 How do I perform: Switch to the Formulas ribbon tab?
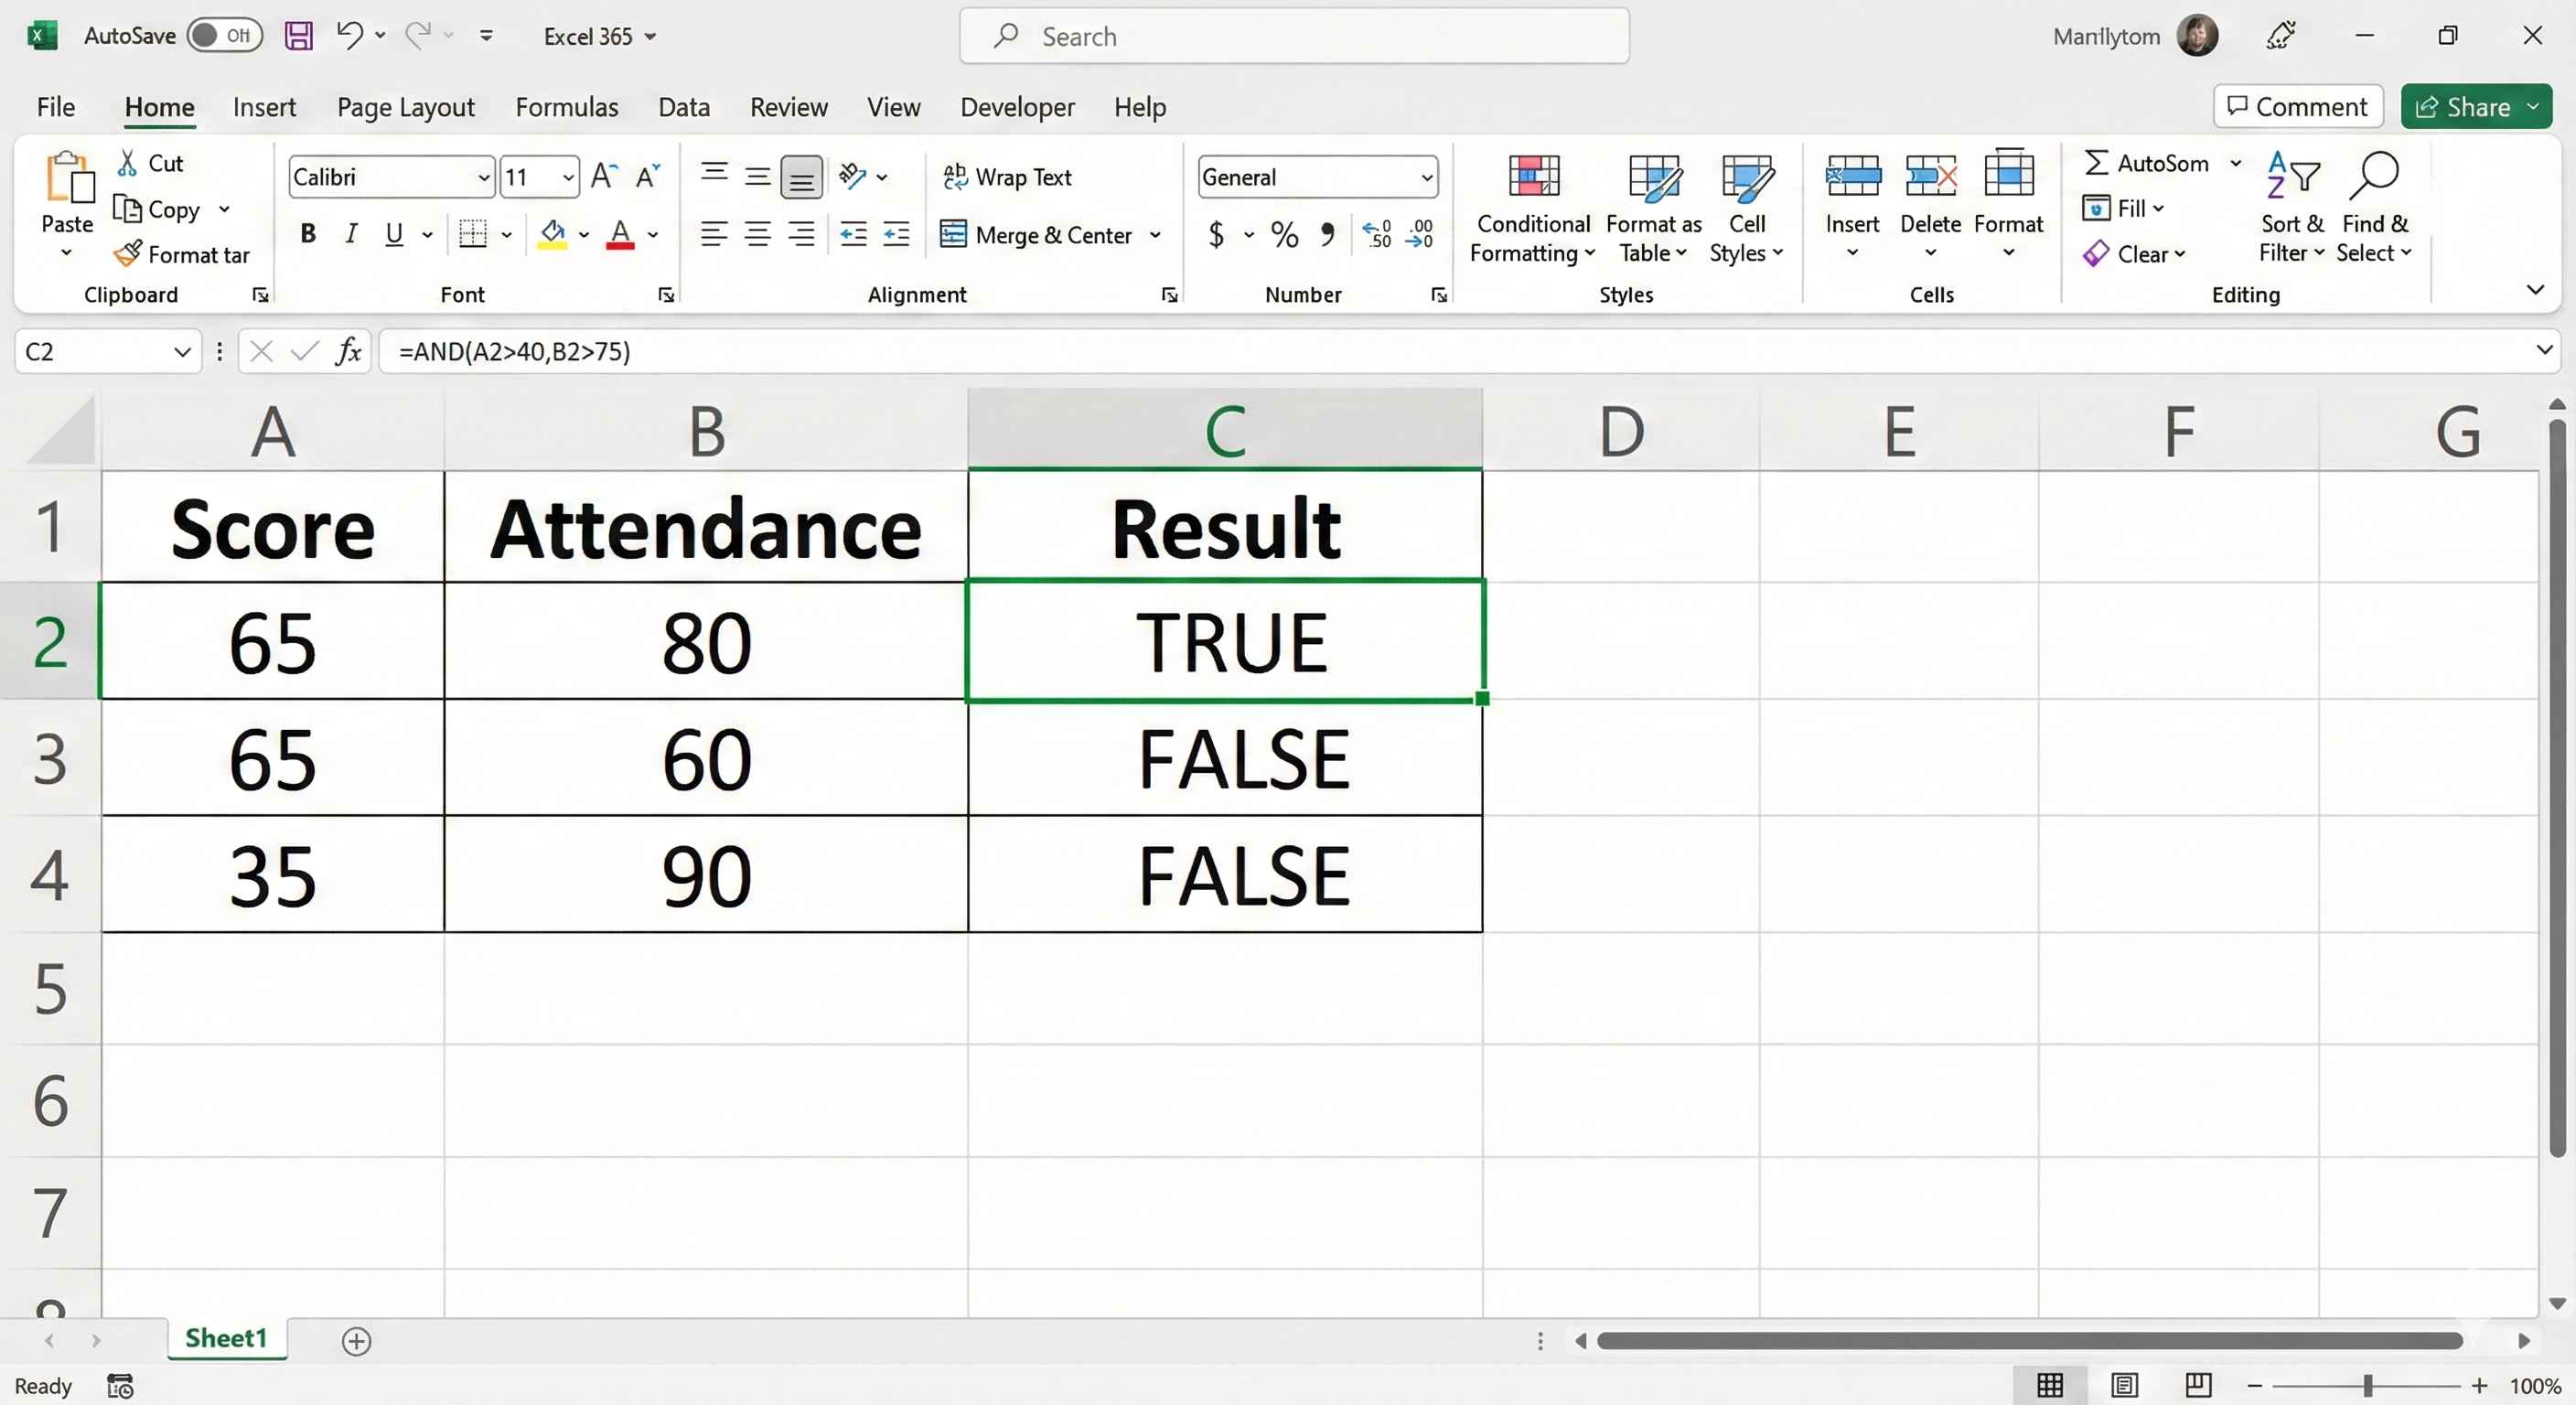pos(567,107)
